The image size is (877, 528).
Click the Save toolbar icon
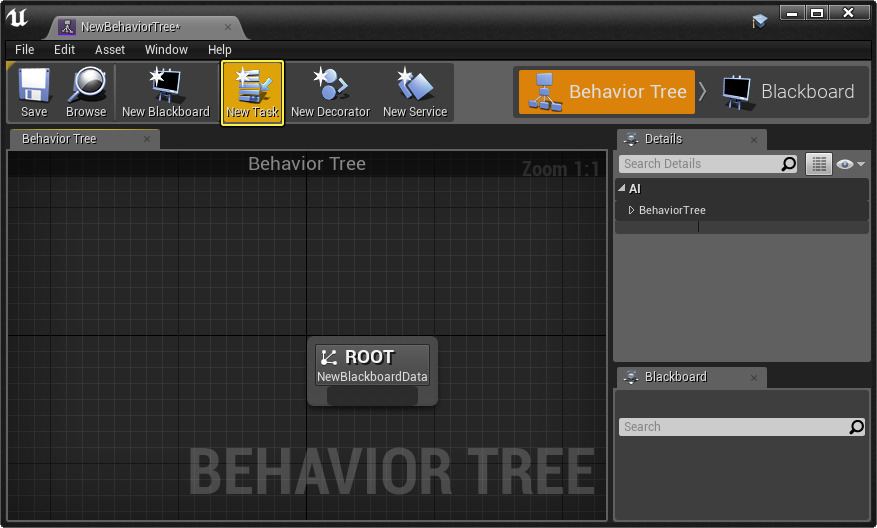point(34,93)
